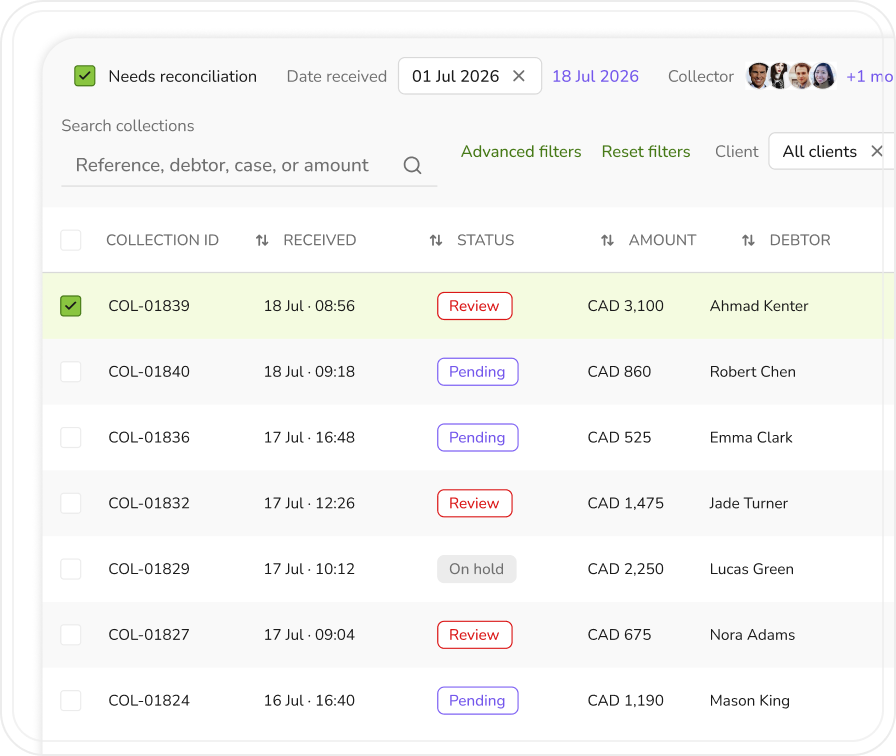Open collection COL-01824
The width and height of the screenshot is (896, 756).
(x=149, y=700)
